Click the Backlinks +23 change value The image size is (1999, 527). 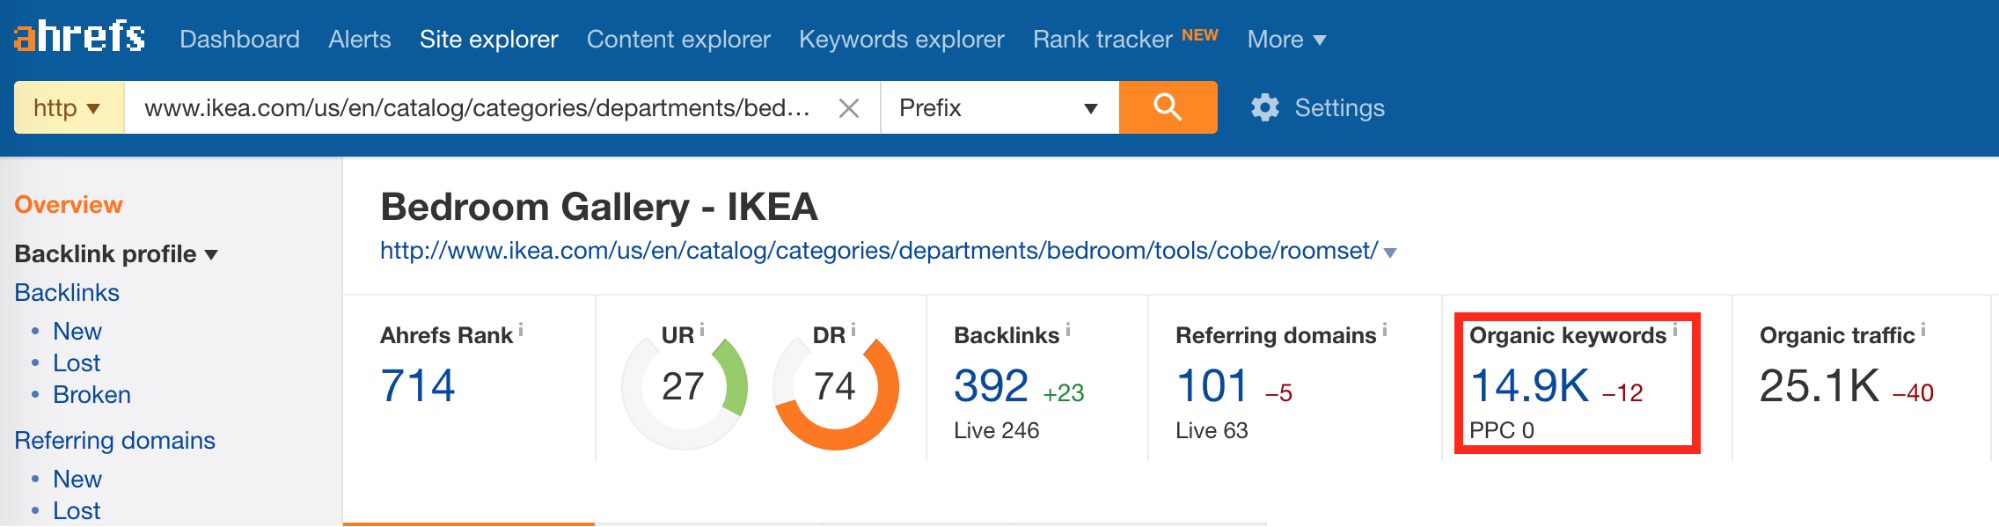[1063, 393]
